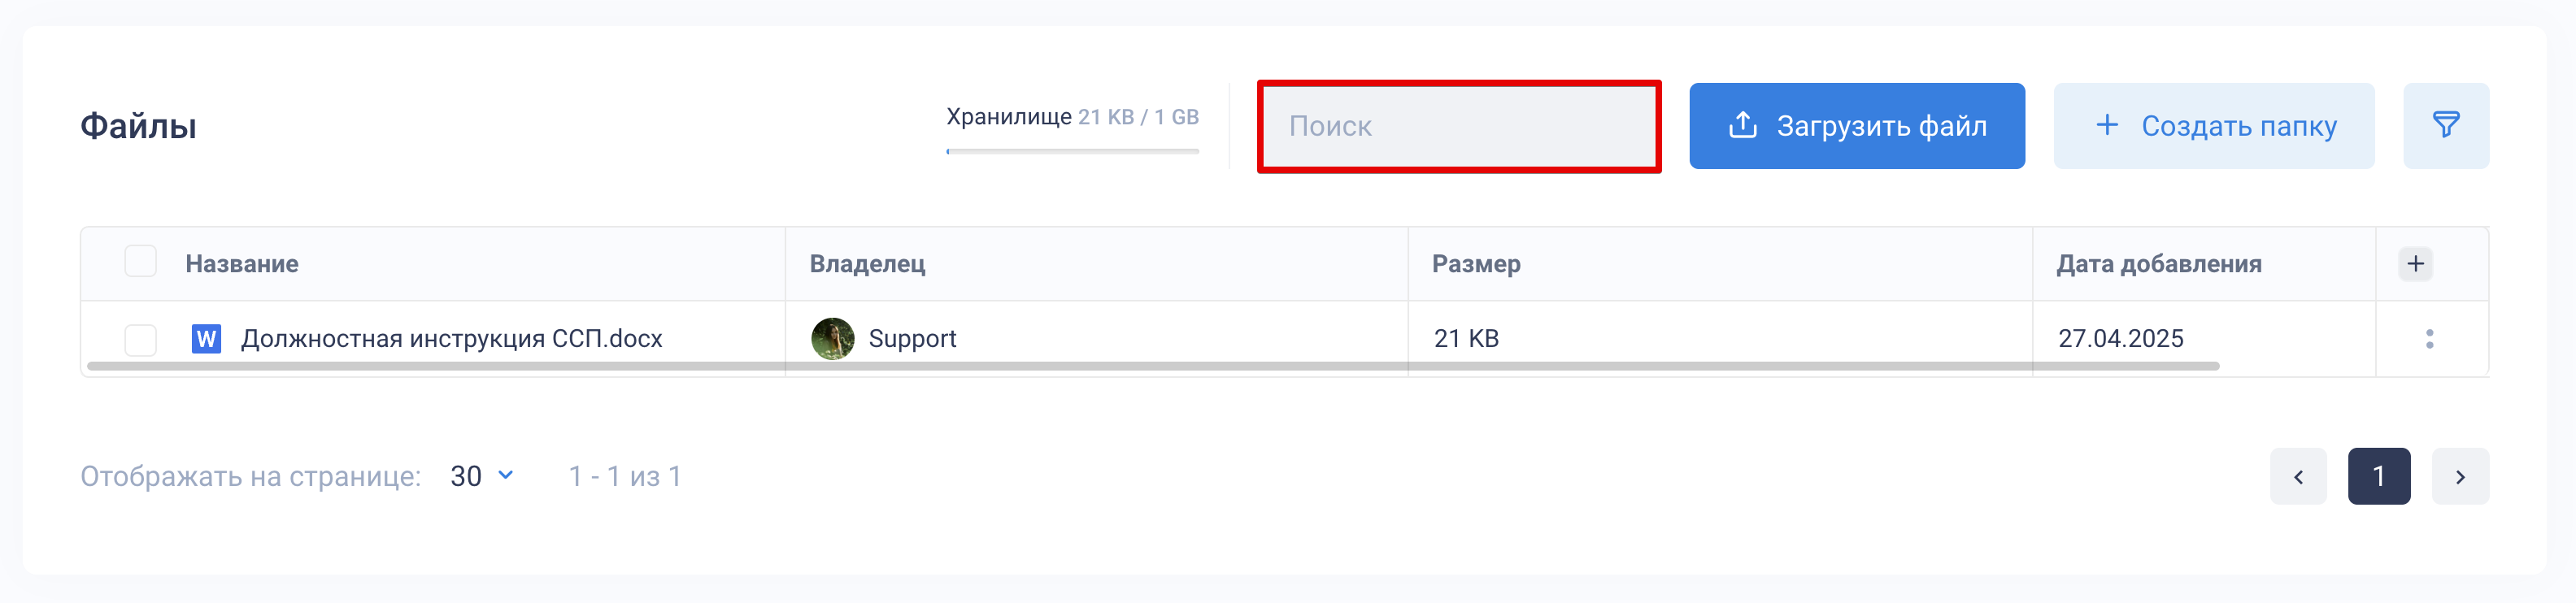Expand the 30 per page dropdown
This screenshot has height=603, width=2576.
coord(482,476)
